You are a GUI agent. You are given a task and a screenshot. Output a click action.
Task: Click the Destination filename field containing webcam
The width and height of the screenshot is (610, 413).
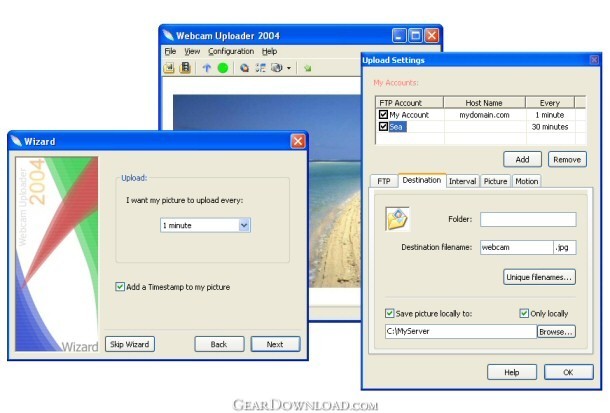pyautogui.click(x=516, y=247)
